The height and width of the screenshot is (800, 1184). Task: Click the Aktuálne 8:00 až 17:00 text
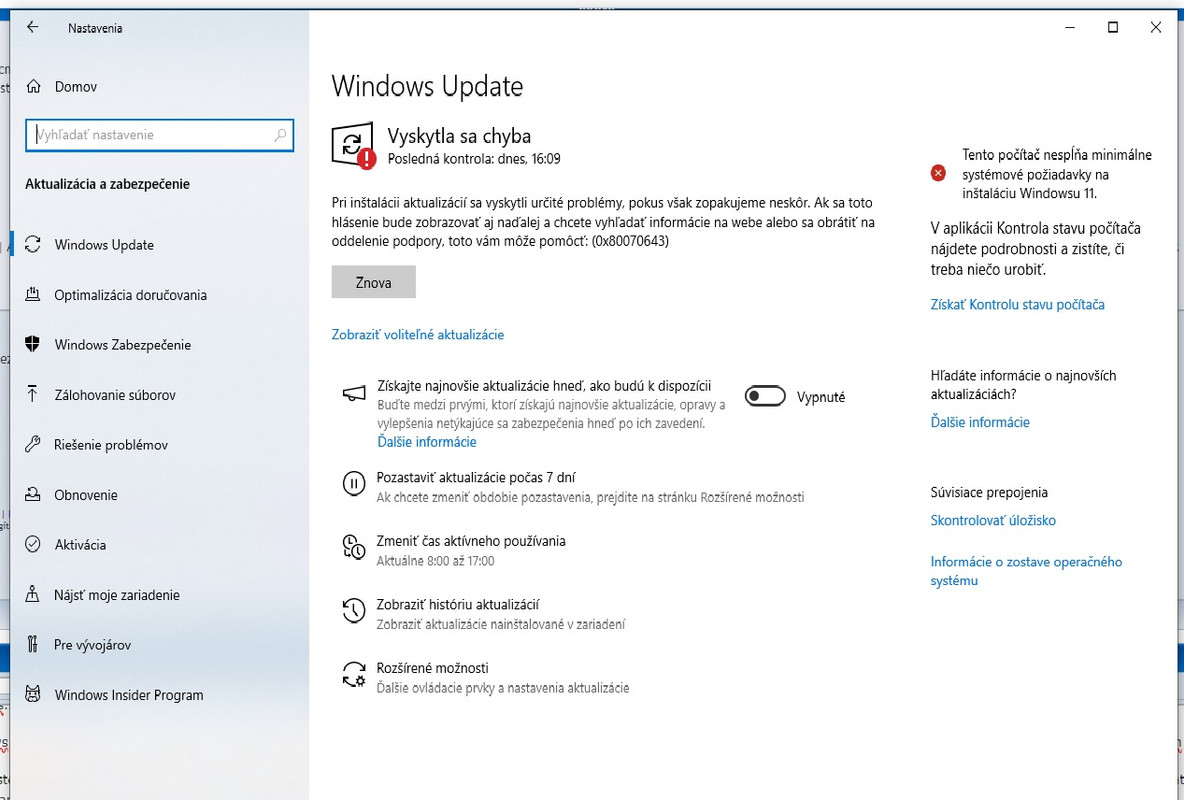point(436,561)
